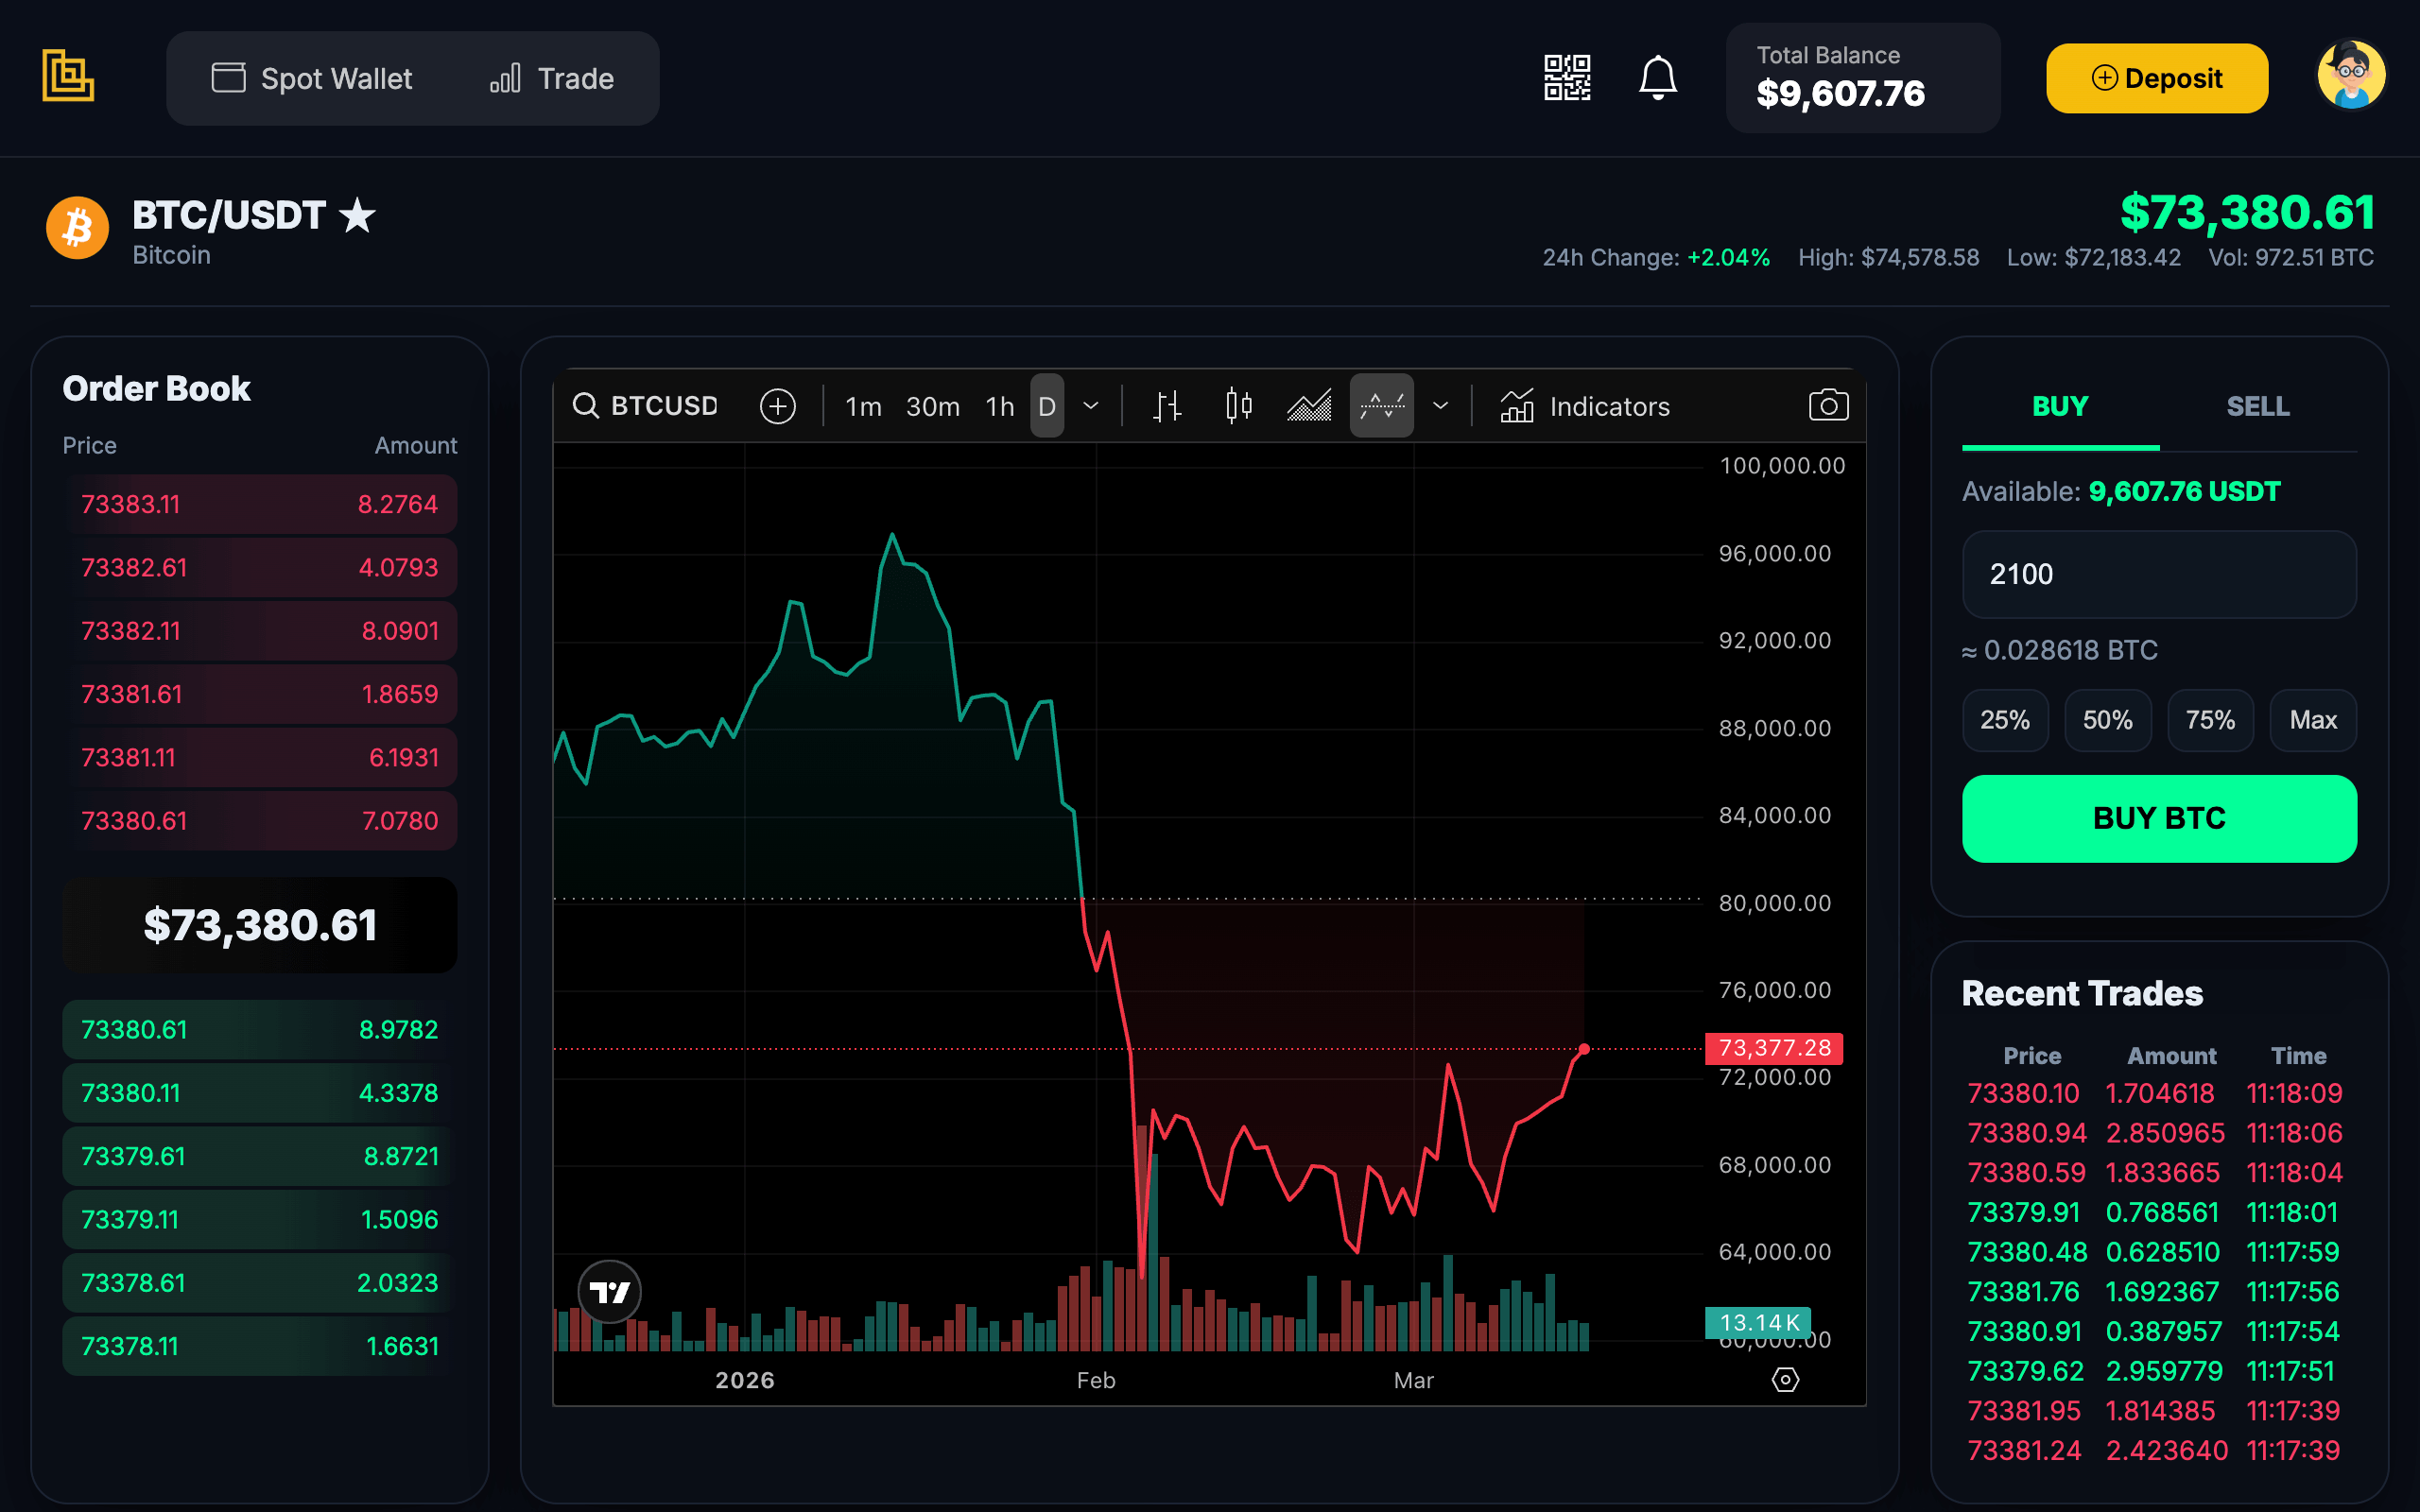
Task: Select the 30m timeframe
Action: 932,407
